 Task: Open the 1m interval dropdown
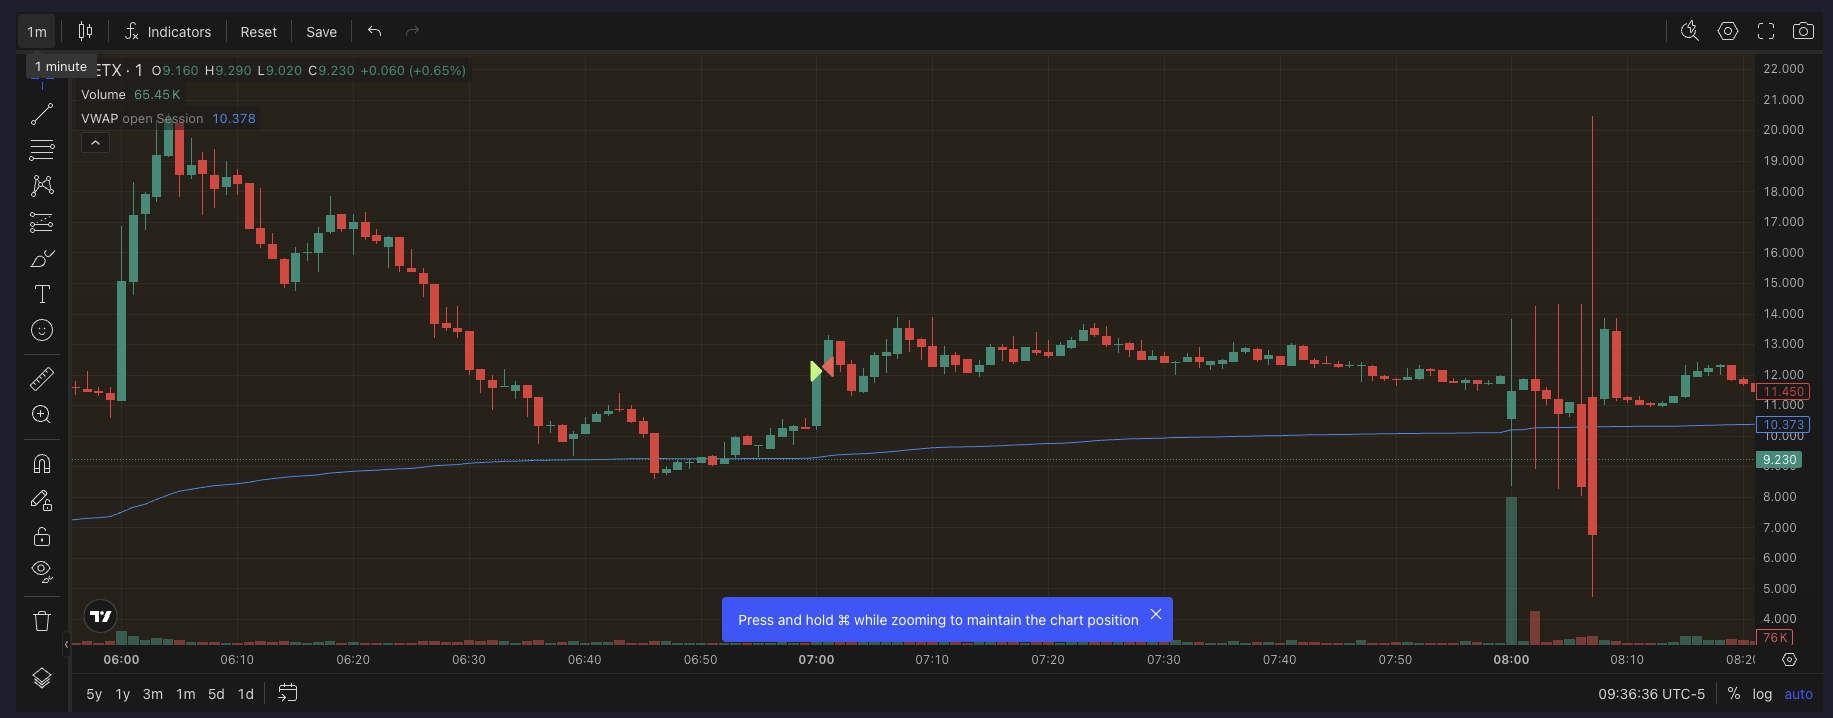coord(37,32)
